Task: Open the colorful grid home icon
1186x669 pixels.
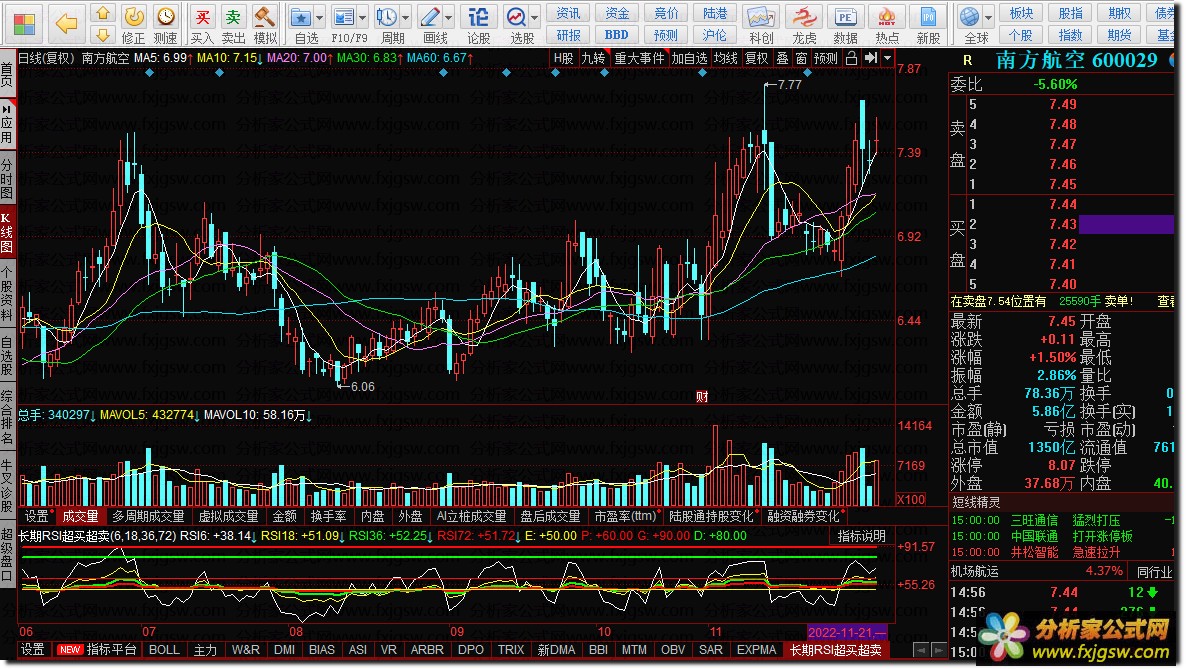Action: tap(24, 24)
